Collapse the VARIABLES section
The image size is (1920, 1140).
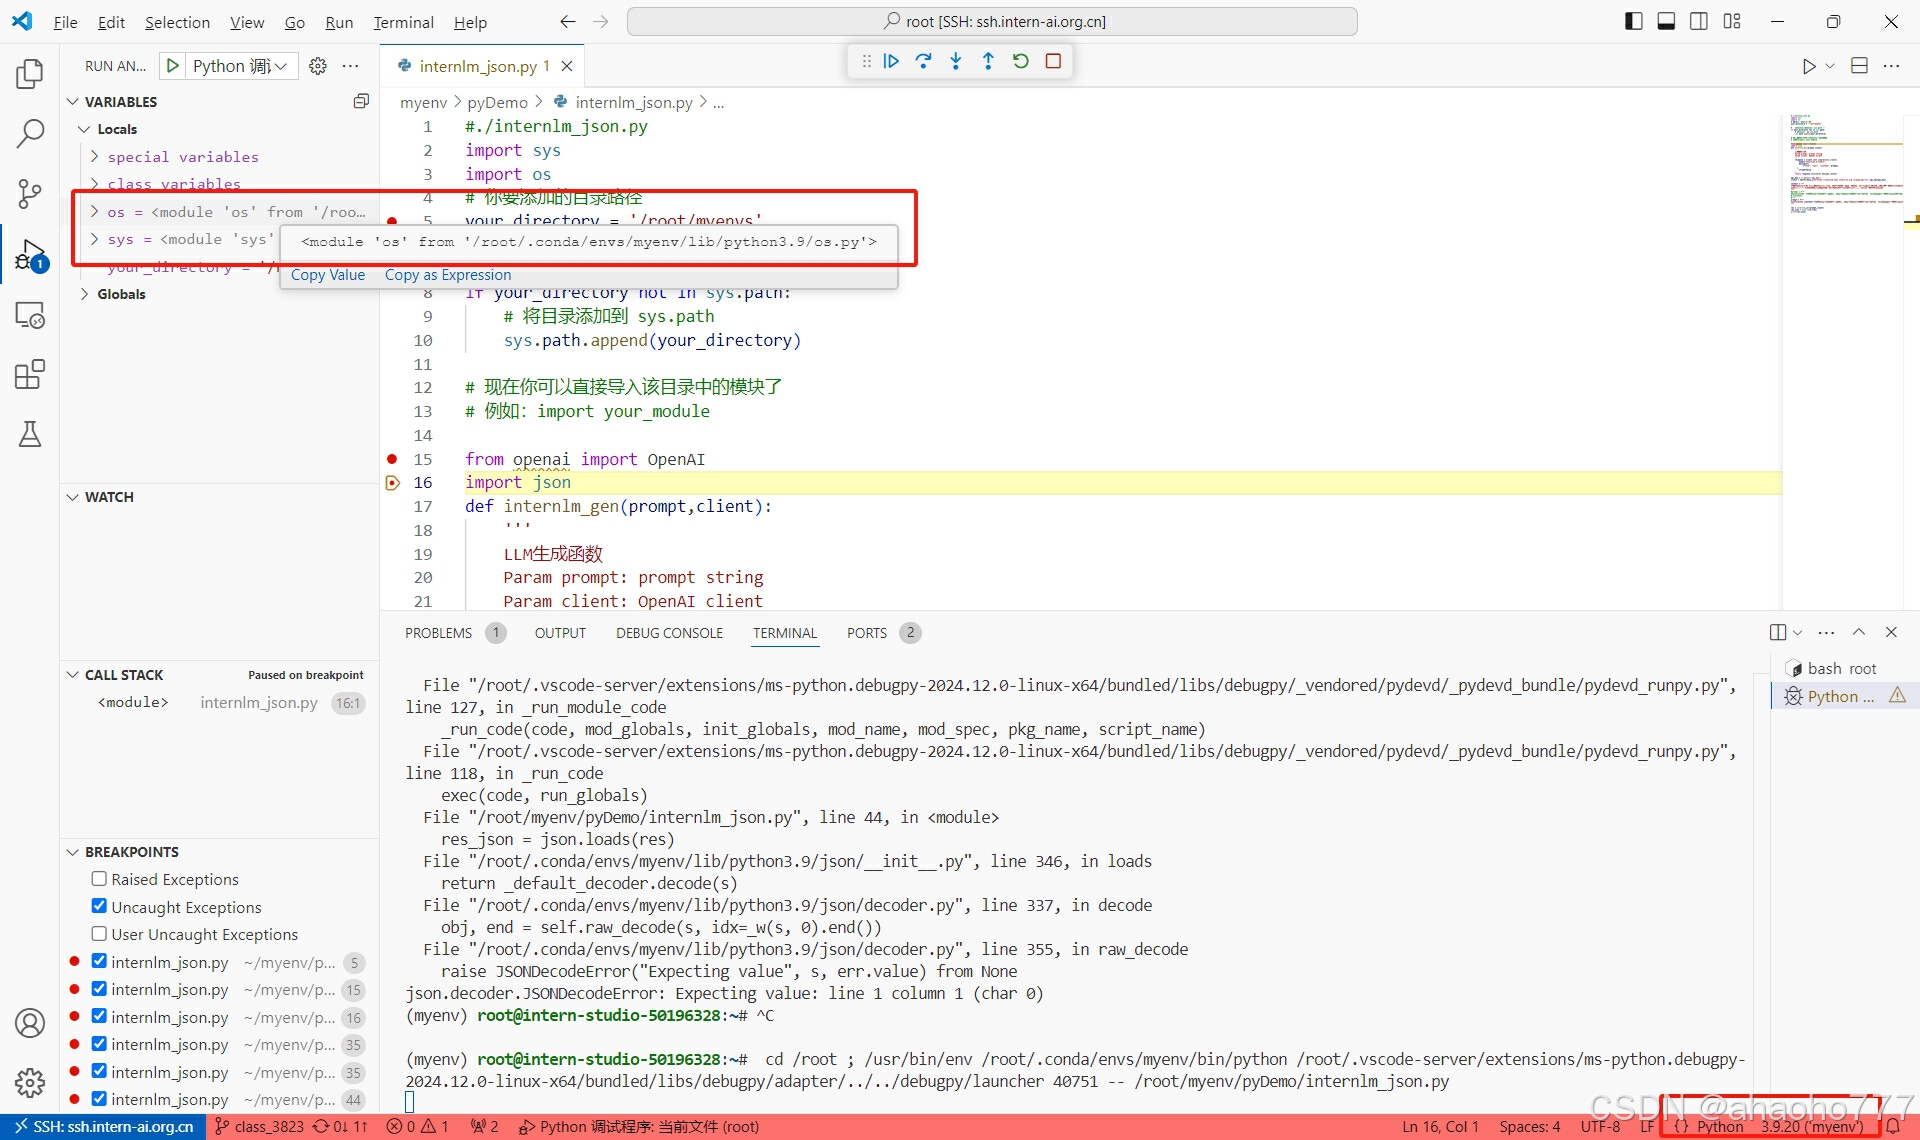[x=73, y=102]
